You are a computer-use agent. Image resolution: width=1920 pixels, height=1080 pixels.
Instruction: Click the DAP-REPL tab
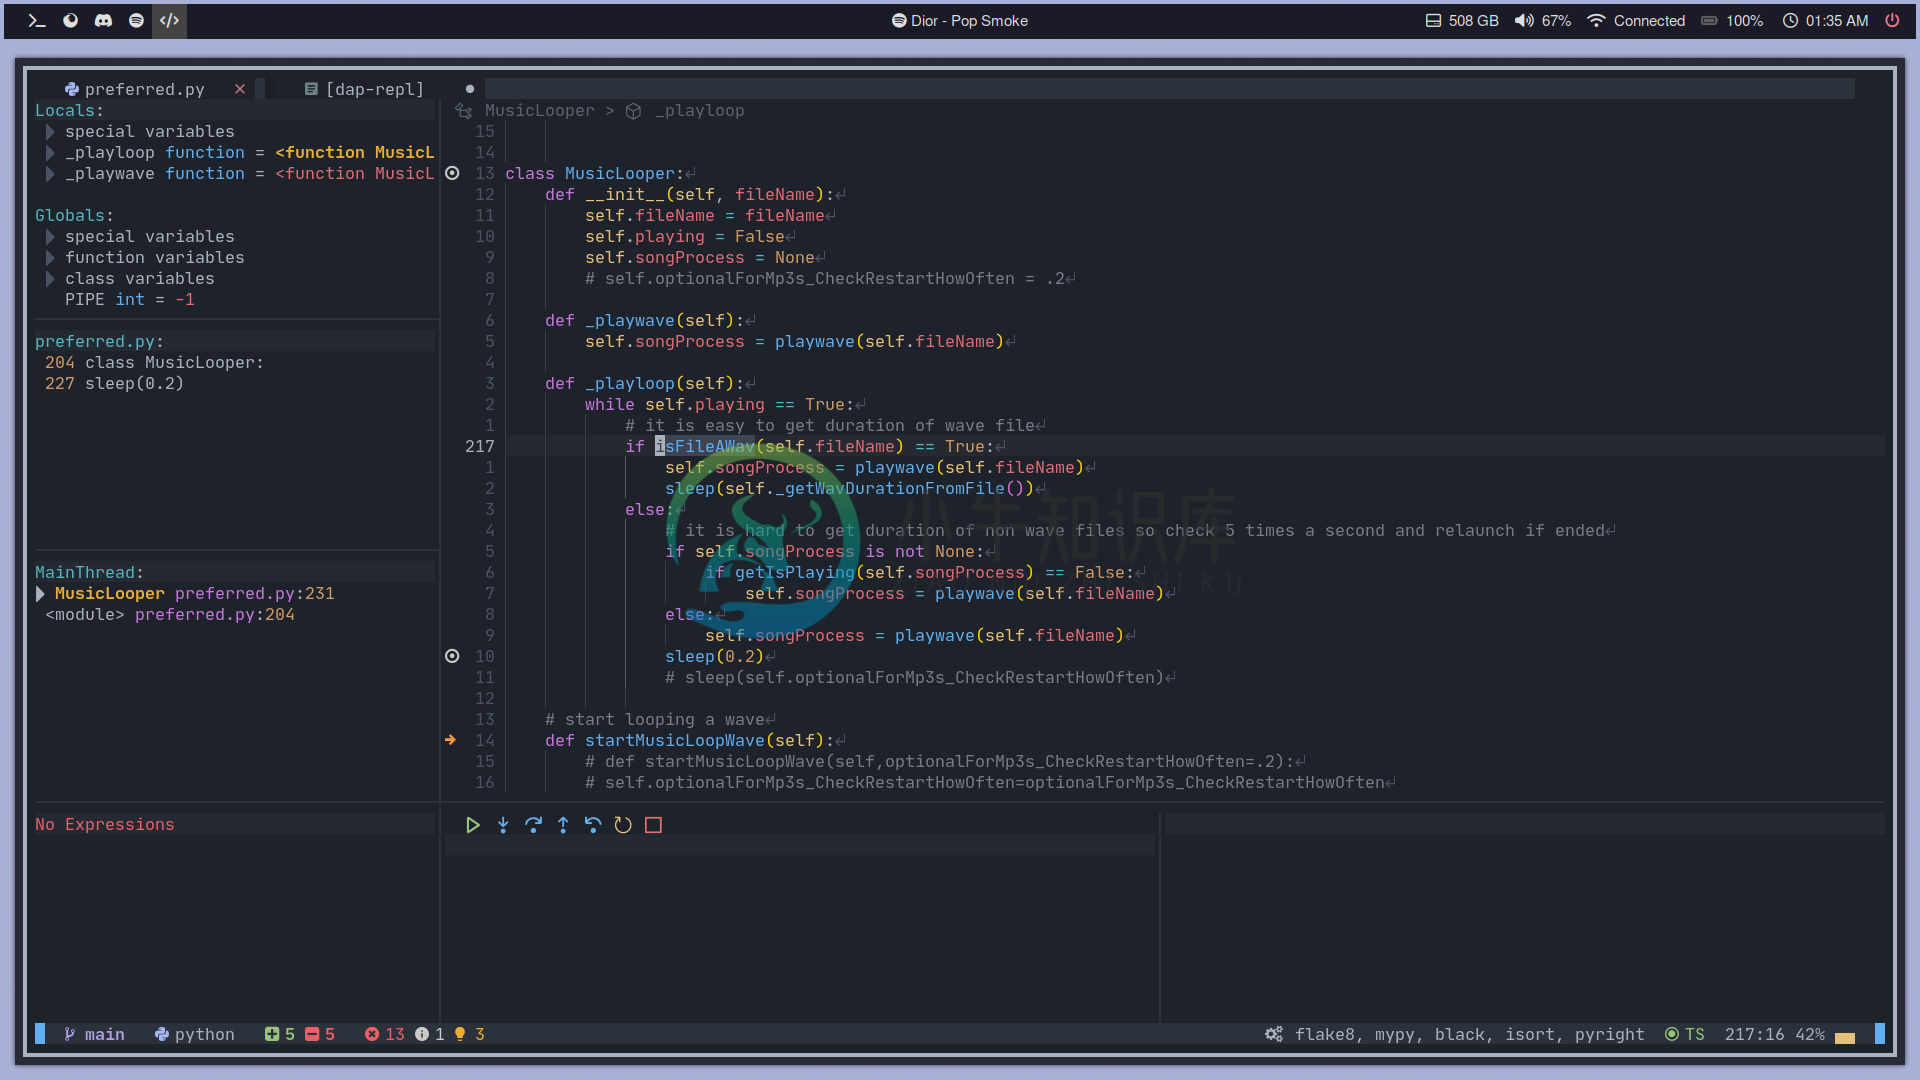tap(373, 88)
